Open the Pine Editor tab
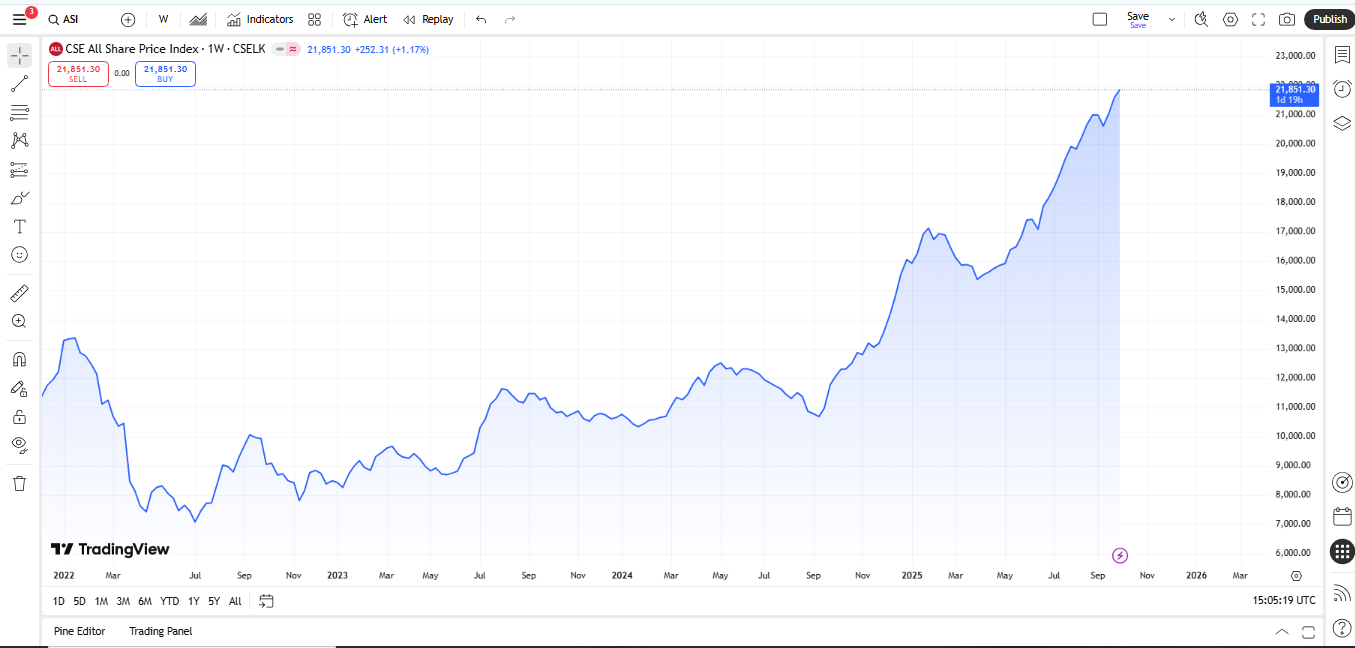1355x648 pixels. (78, 631)
